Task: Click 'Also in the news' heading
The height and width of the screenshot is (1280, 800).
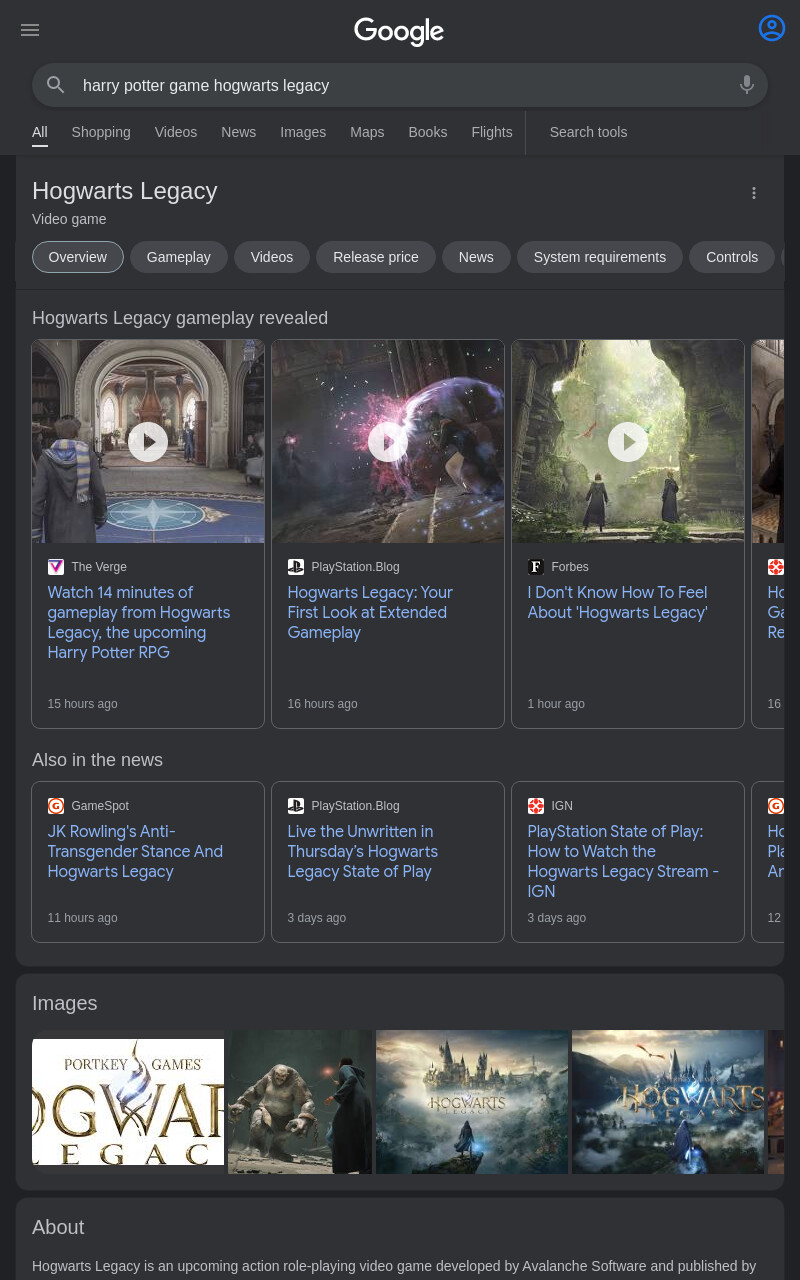Action: click(x=97, y=760)
